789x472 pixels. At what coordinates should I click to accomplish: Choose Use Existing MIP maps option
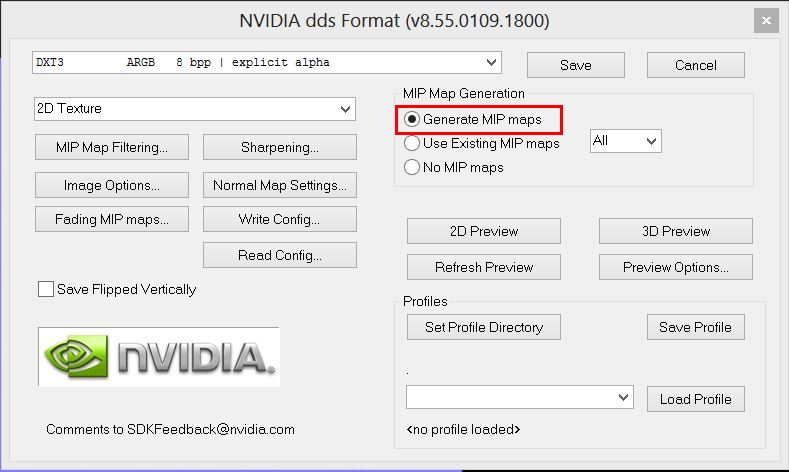click(412, 143)
